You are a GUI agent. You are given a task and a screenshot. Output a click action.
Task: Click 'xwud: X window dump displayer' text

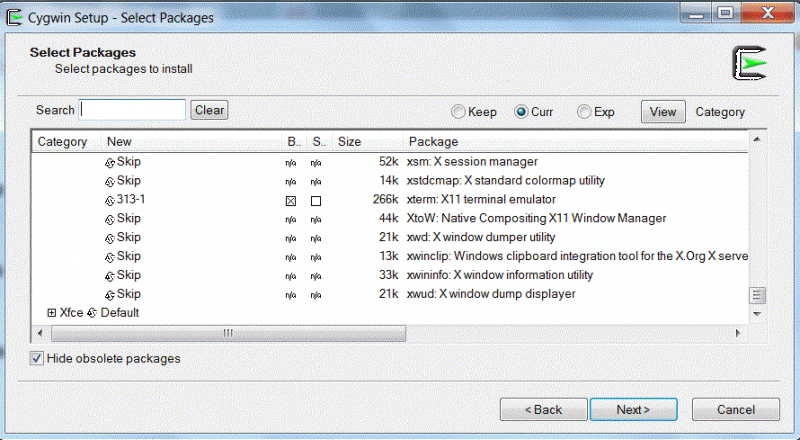coord(491,294)
